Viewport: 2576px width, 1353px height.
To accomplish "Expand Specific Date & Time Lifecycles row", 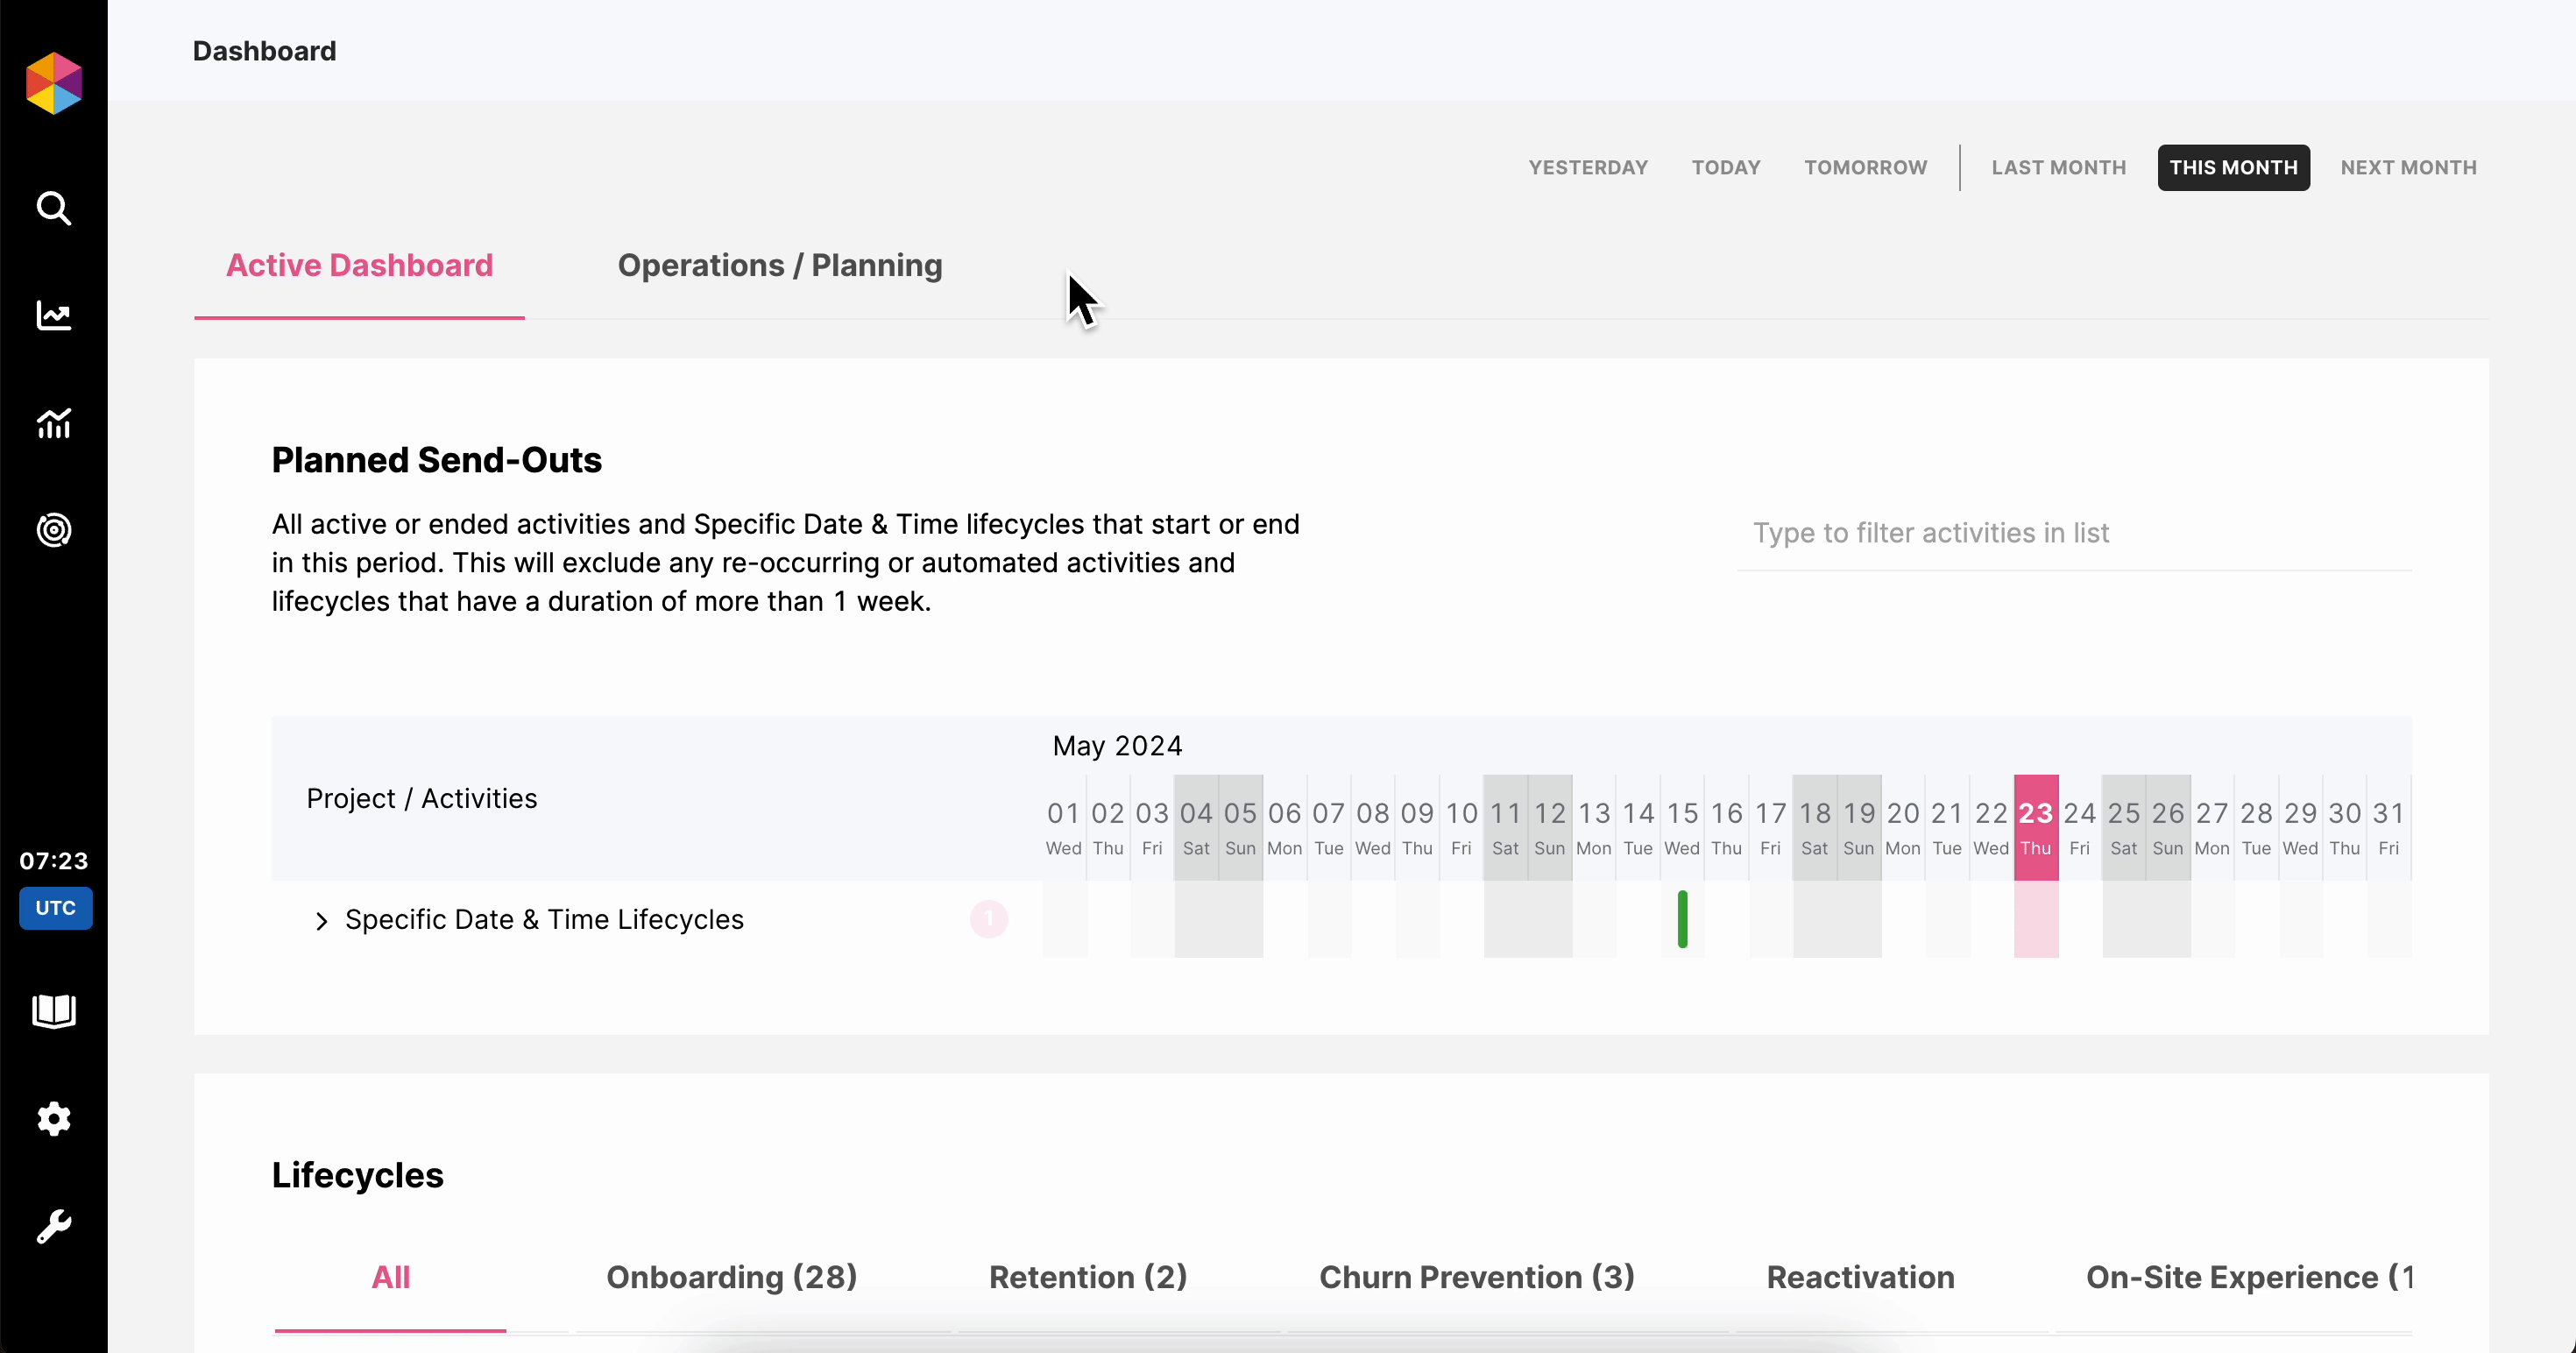I will click(321, 921).
